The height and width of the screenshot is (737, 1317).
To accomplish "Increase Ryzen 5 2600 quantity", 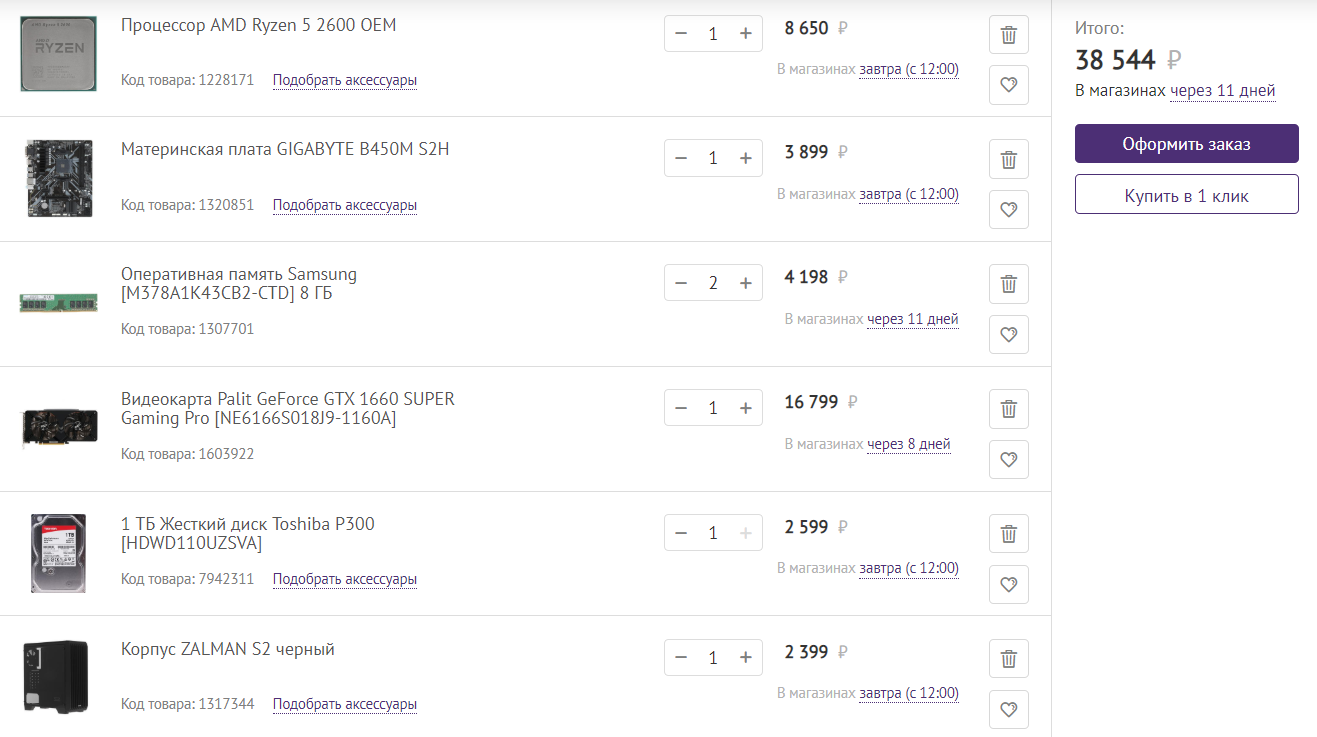I will point(745,34).
